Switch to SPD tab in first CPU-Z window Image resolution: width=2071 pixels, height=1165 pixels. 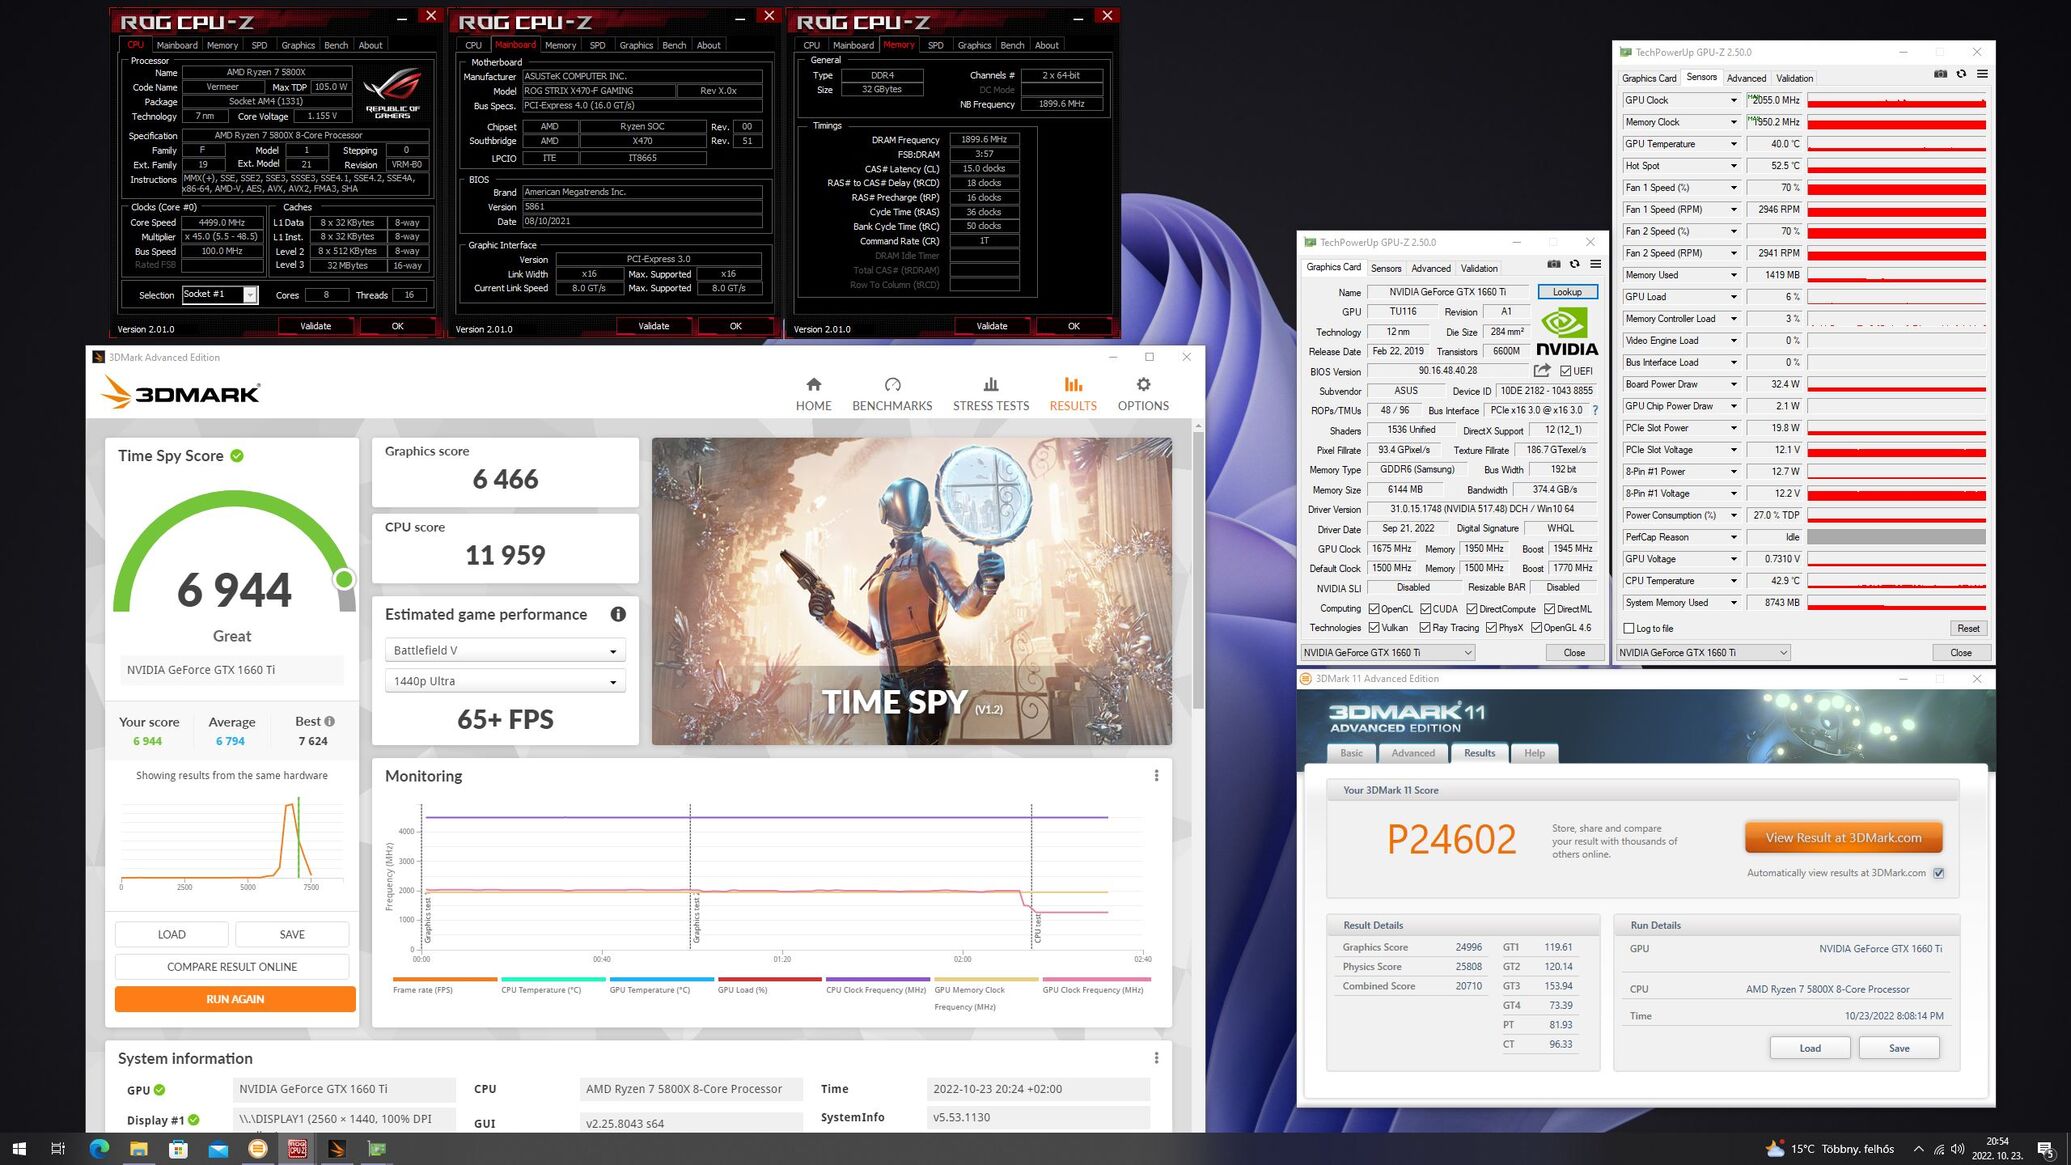[x=259, y=45]
